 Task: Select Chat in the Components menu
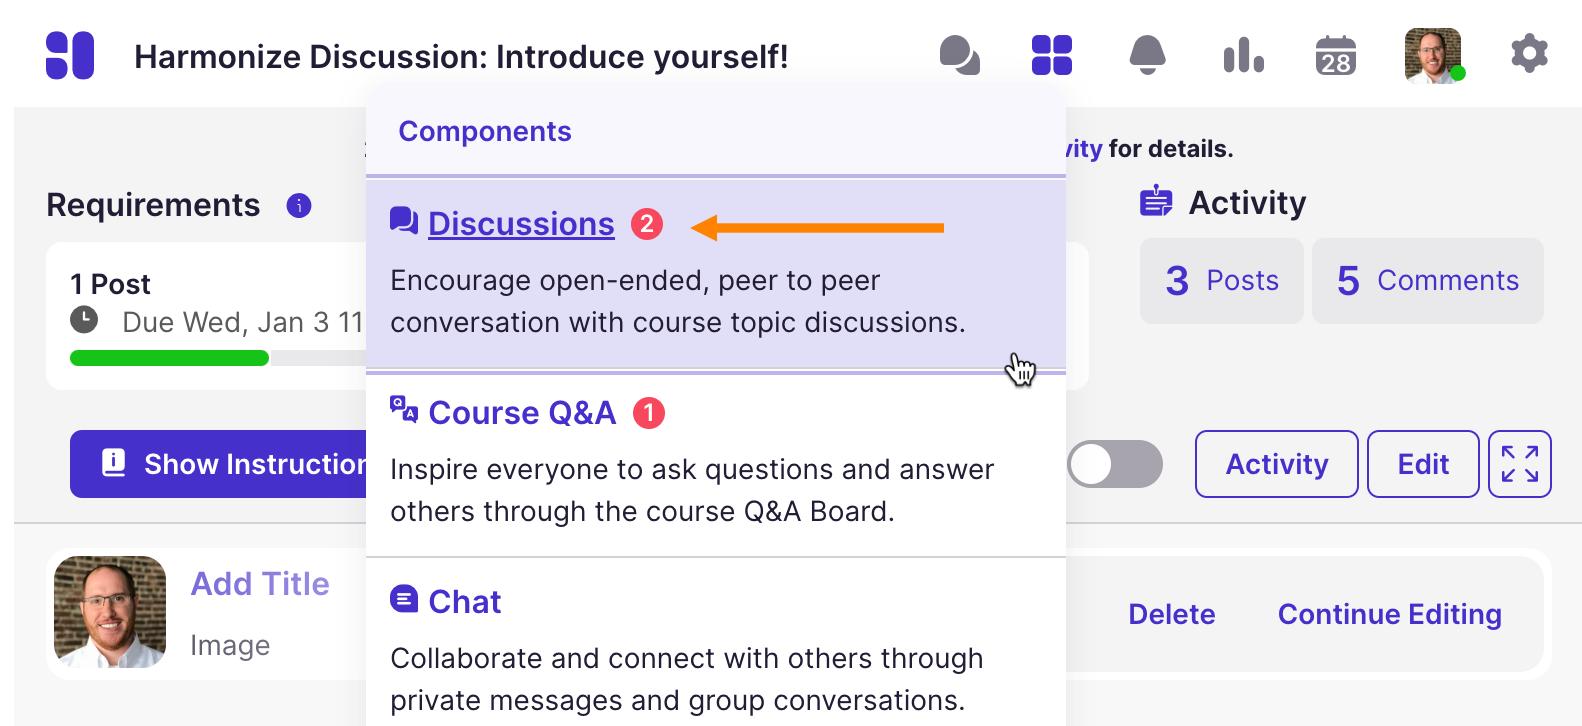coord(464,602)
